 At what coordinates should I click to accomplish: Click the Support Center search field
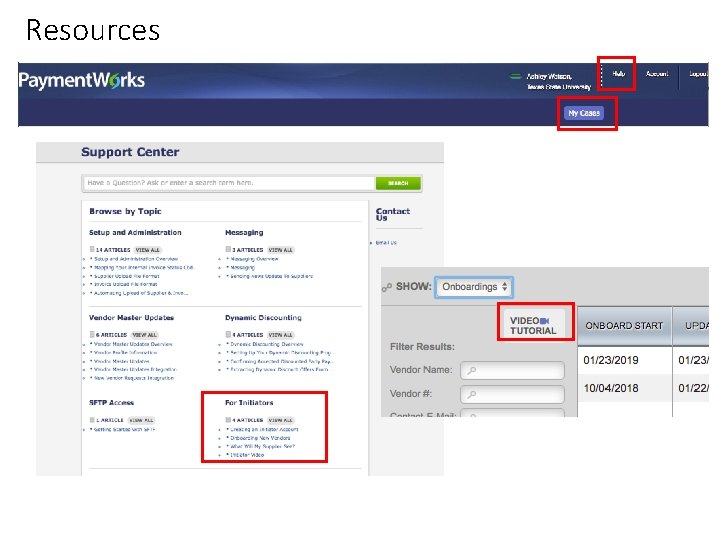click(229, 183)
